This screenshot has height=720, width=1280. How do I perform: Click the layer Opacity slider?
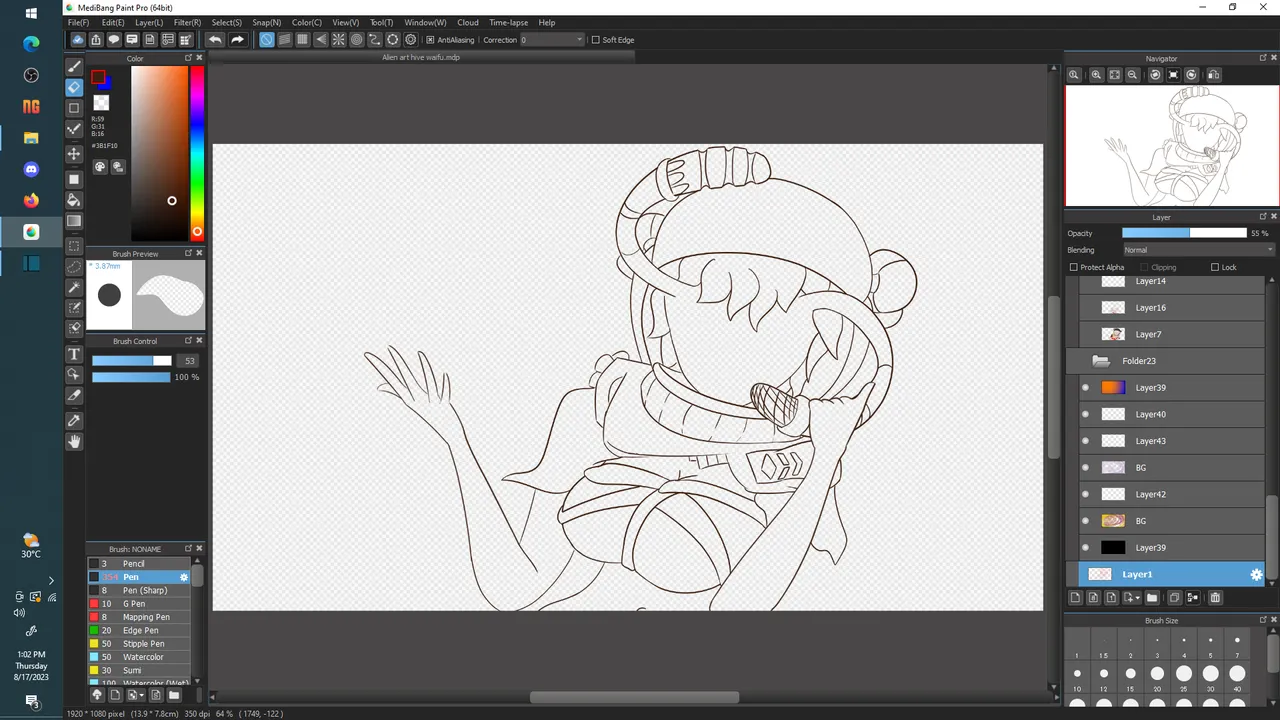[x=1184, y=233]
